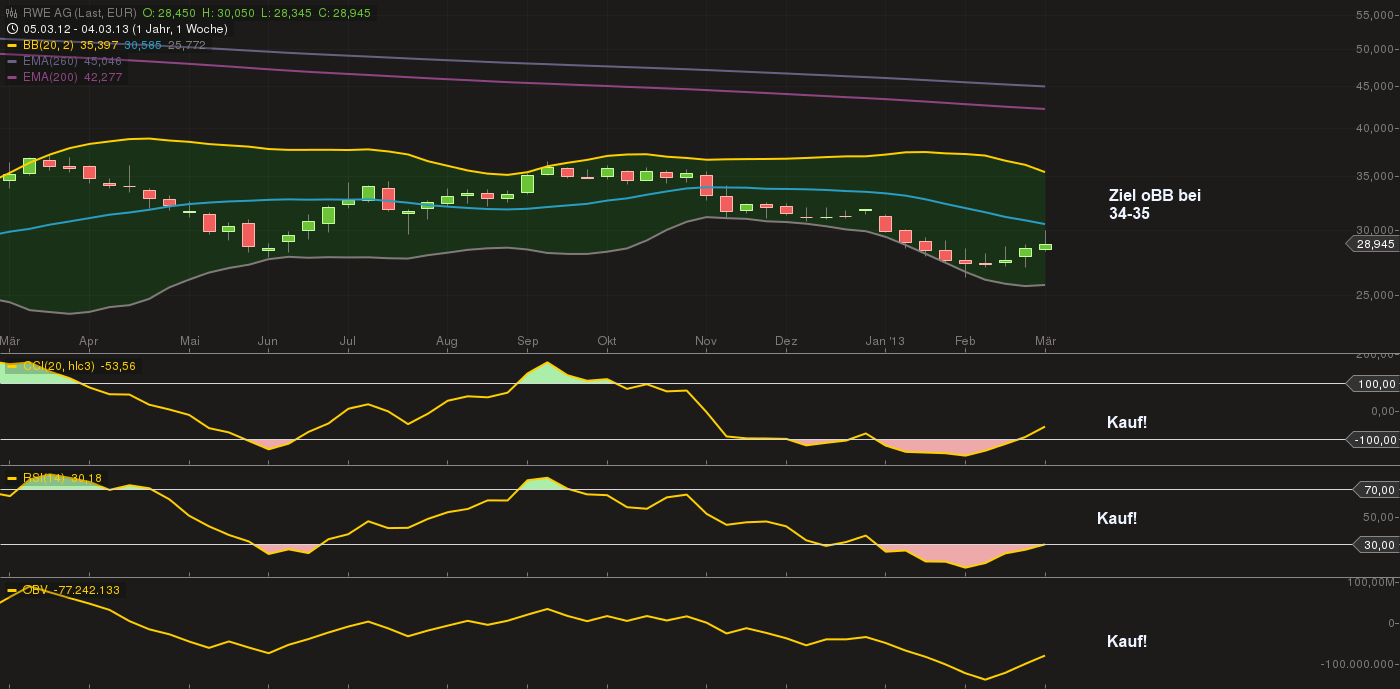
Task: Click the 'Nov' time axis label
Action: point(706,341)
